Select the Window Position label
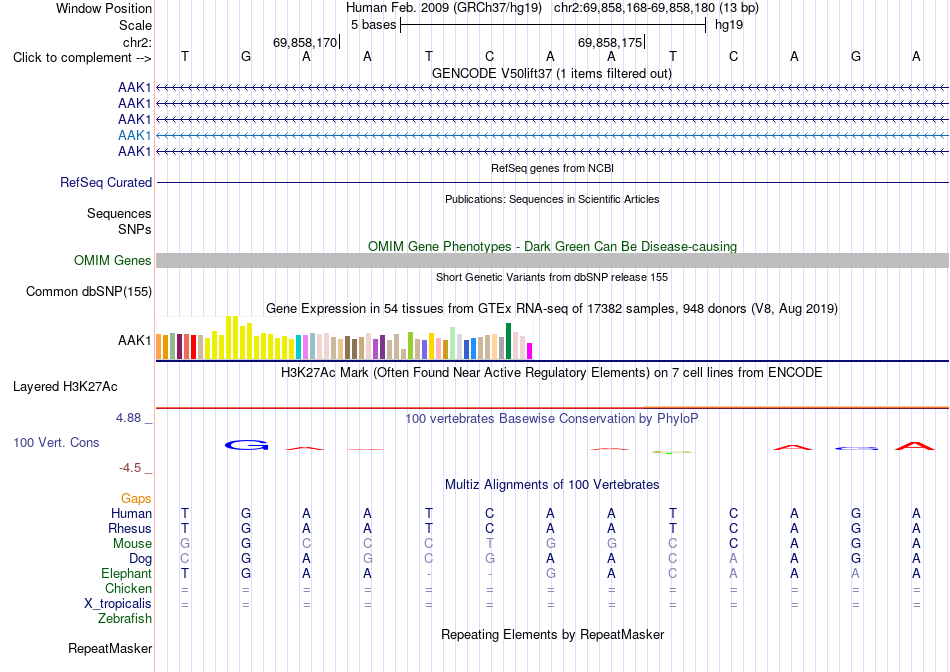The image size is (950, 672). click(x=104, y=8)
